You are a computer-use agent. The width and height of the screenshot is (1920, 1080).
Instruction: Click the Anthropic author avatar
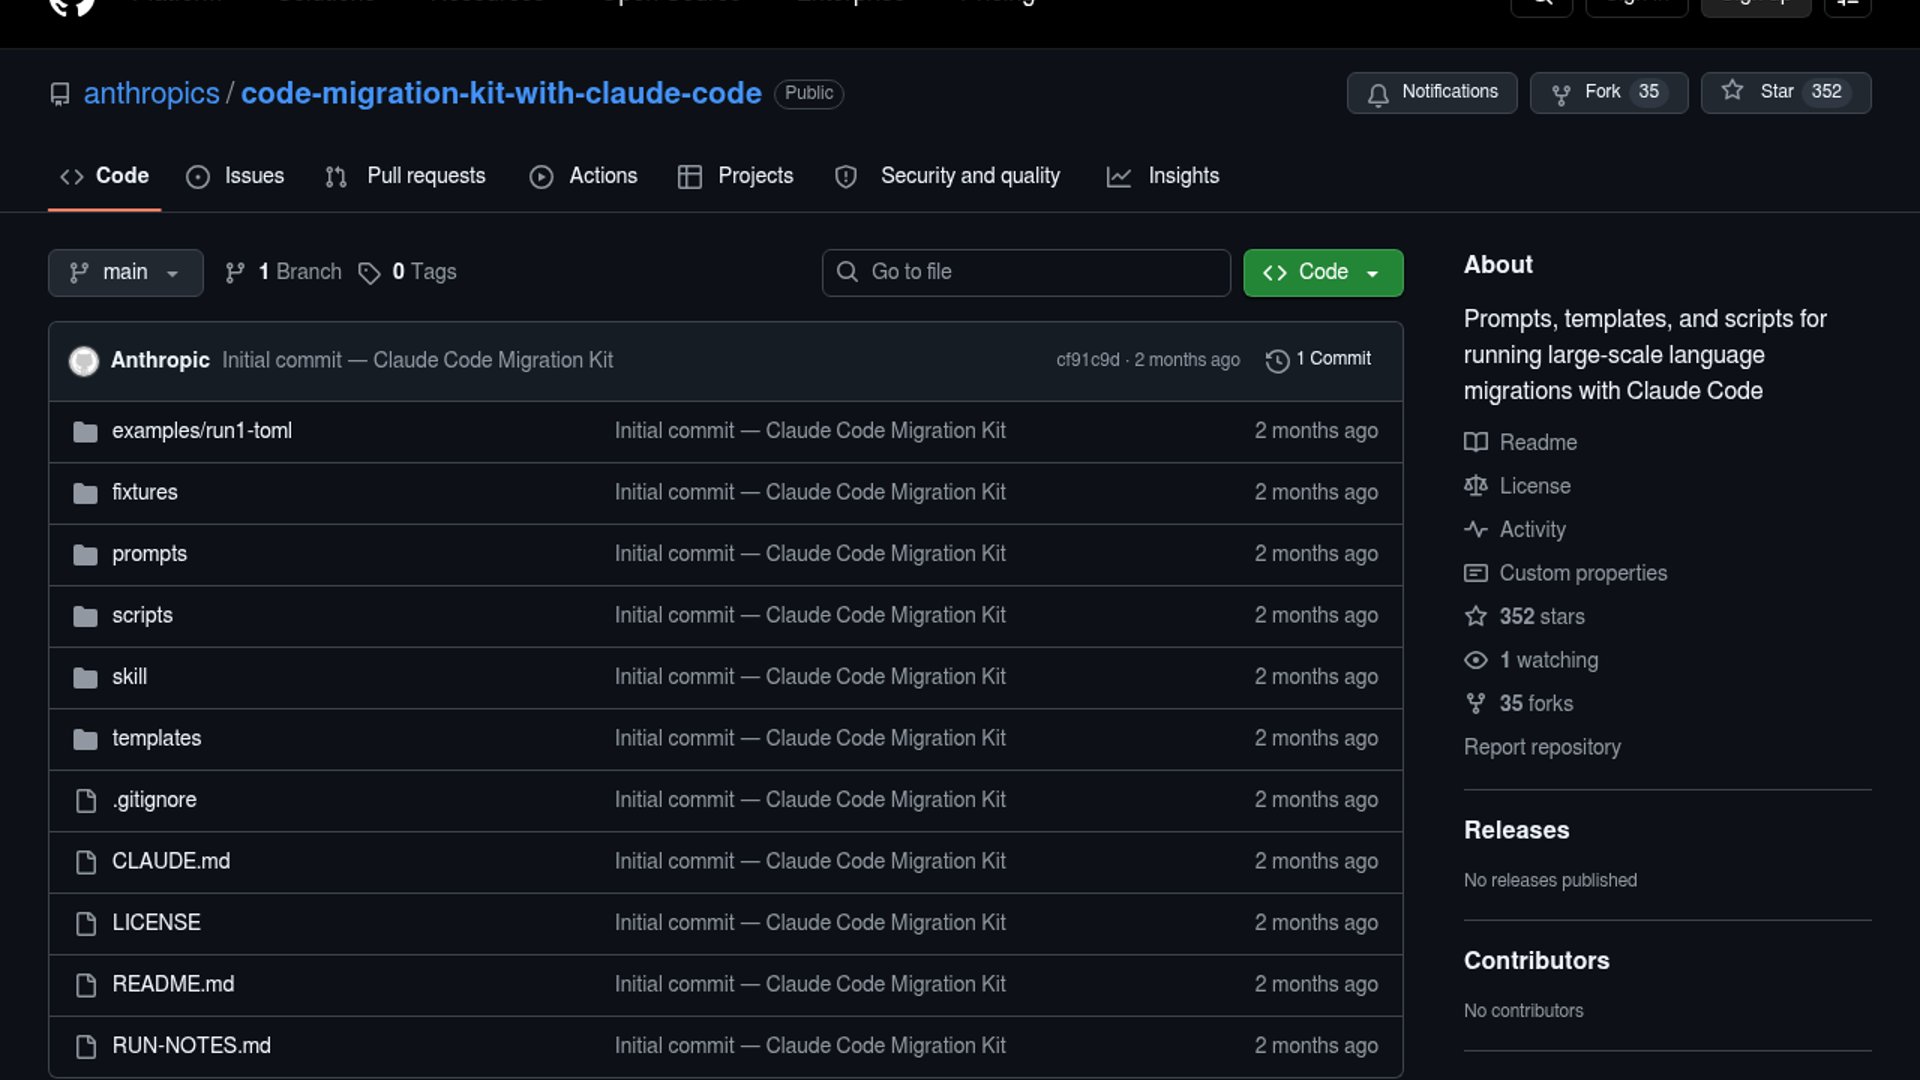coord(84,360)
